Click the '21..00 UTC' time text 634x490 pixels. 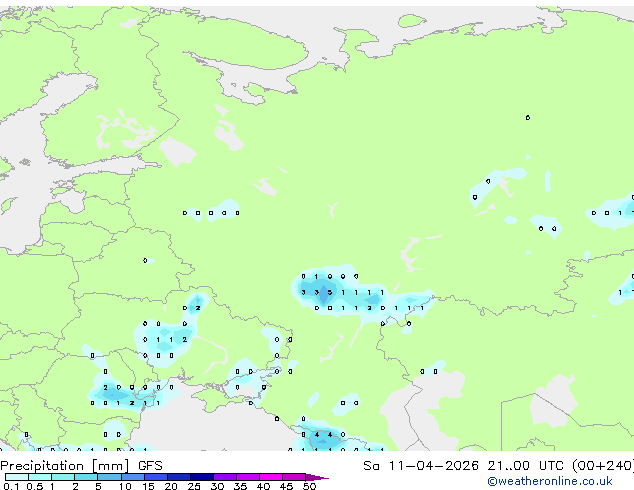[524, 466]
